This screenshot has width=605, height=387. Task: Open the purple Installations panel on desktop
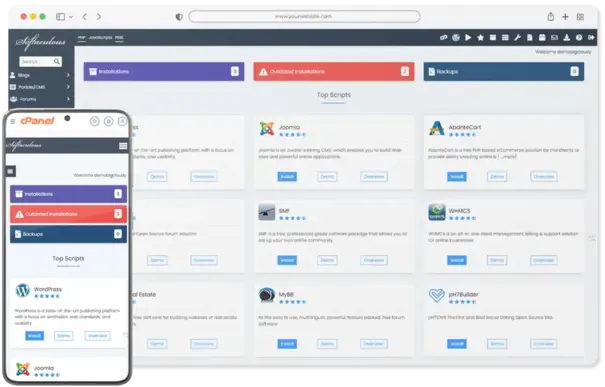point(164,71)
